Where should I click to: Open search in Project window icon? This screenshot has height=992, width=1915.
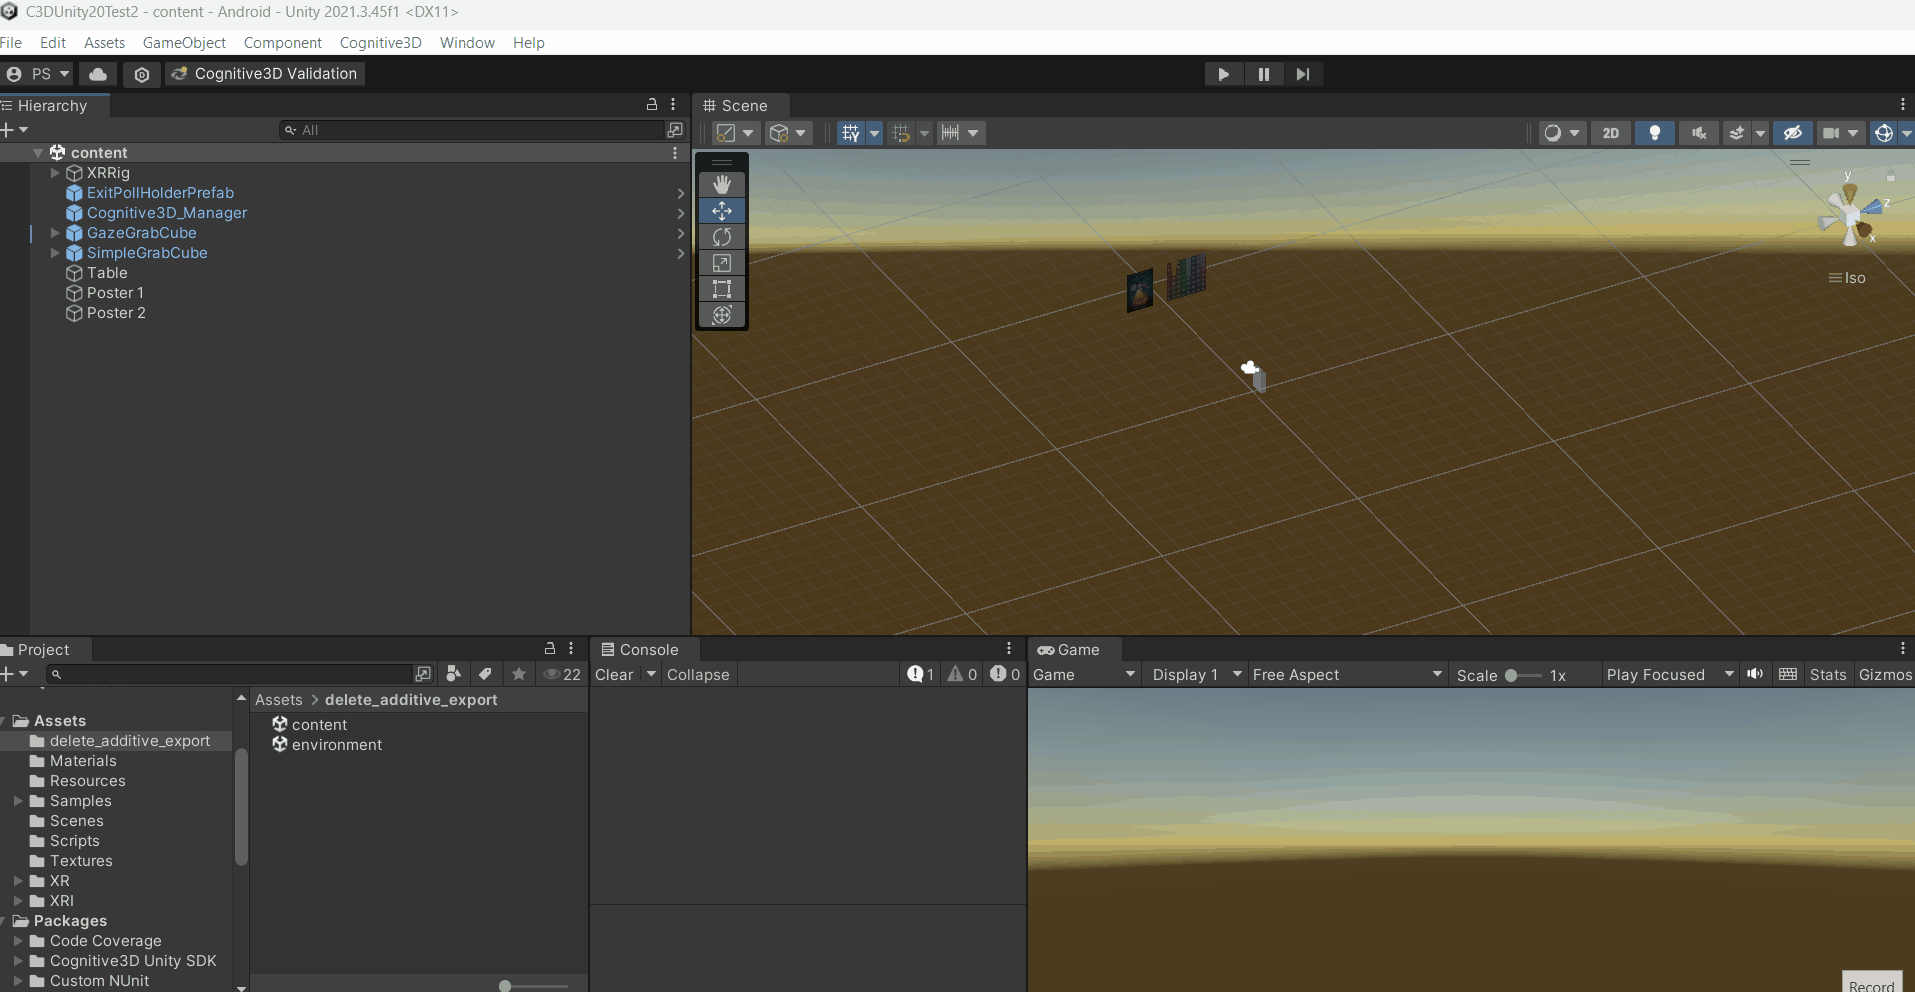point(423,674)
